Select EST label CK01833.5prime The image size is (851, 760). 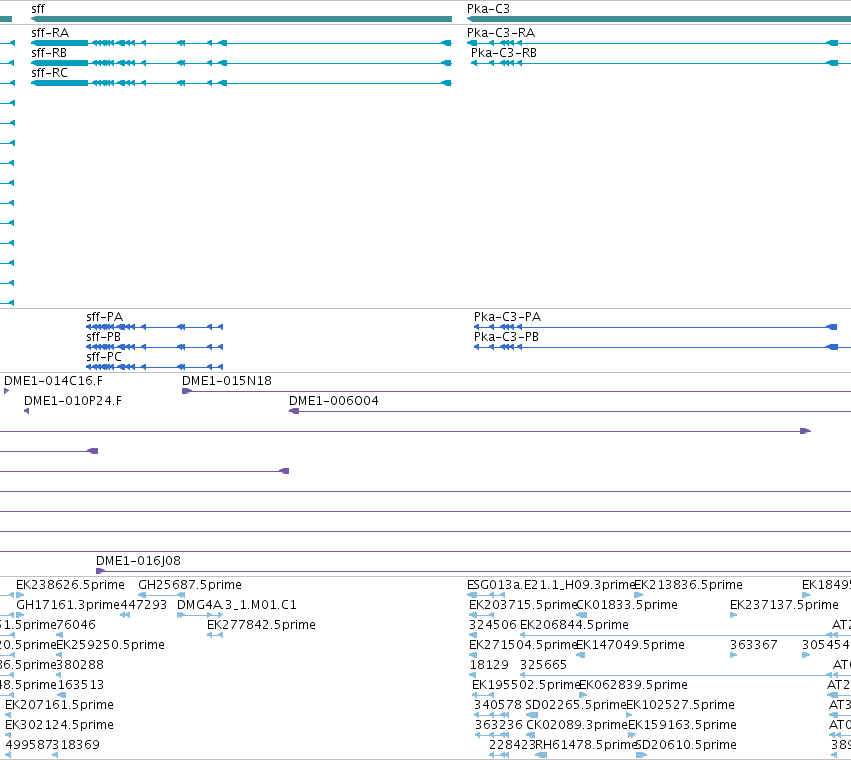[627, 605]
